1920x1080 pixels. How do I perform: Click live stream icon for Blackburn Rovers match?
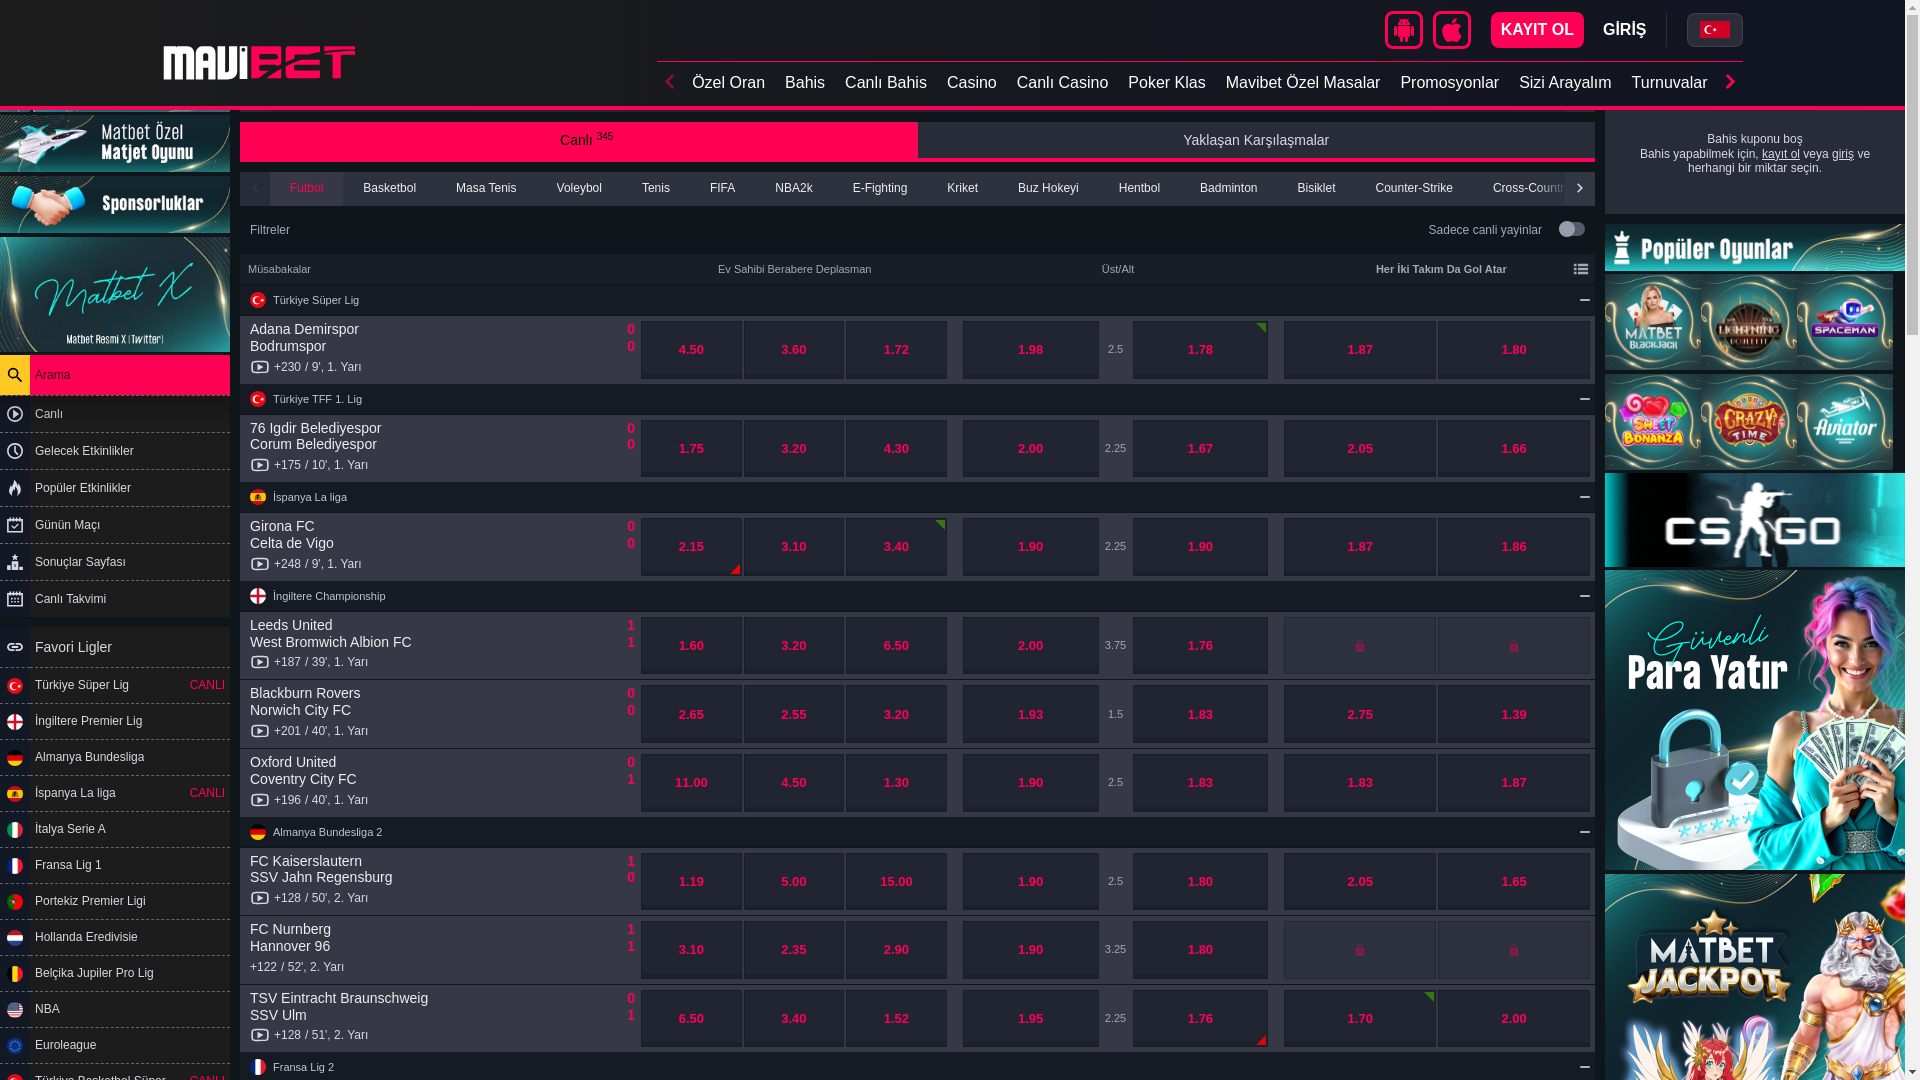(260, 731)
